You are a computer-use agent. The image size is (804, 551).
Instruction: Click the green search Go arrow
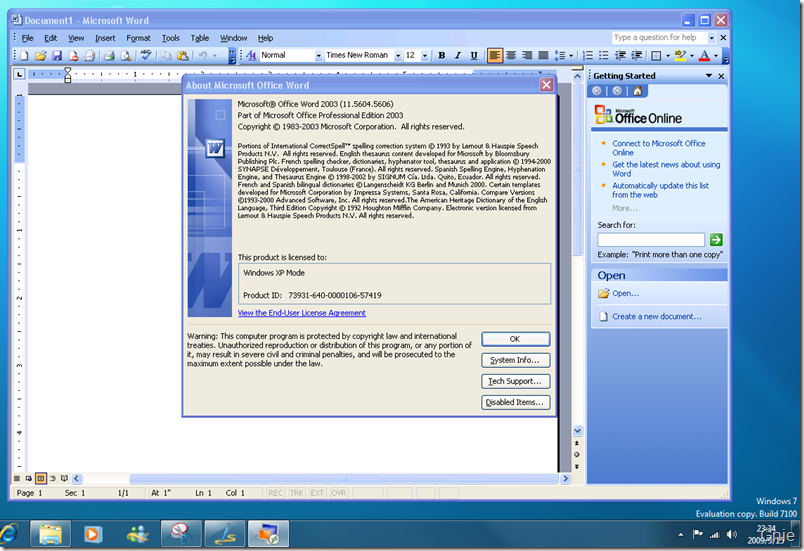pos(716,239)
